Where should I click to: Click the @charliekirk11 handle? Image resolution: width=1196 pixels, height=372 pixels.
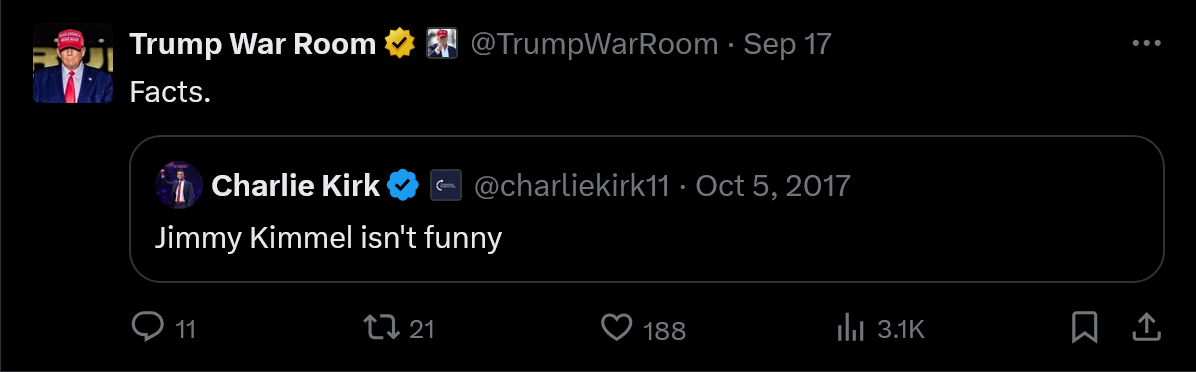coord(571,185)
